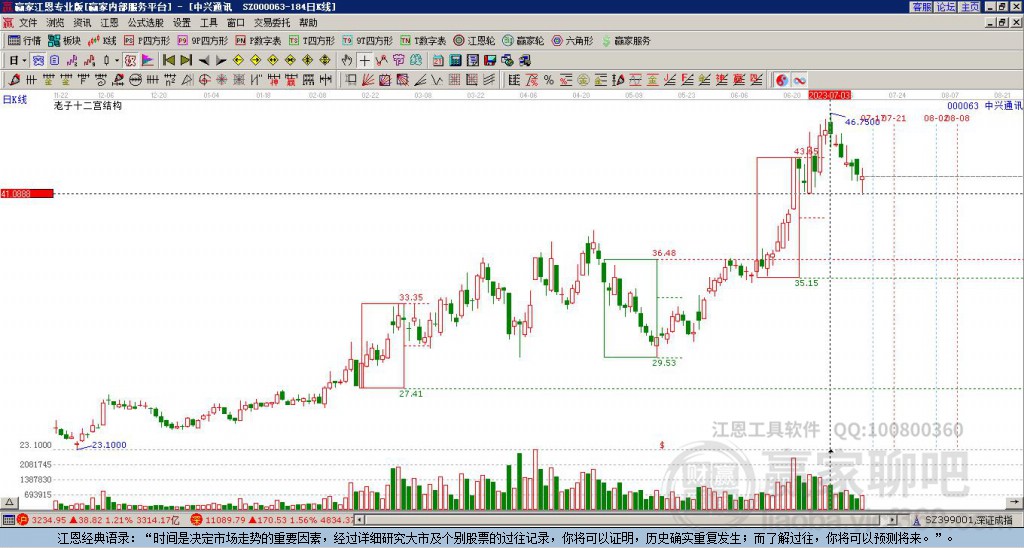Open the 六角形 hexagon tool
1024x548 pixels.
click(x=572, y=40)
